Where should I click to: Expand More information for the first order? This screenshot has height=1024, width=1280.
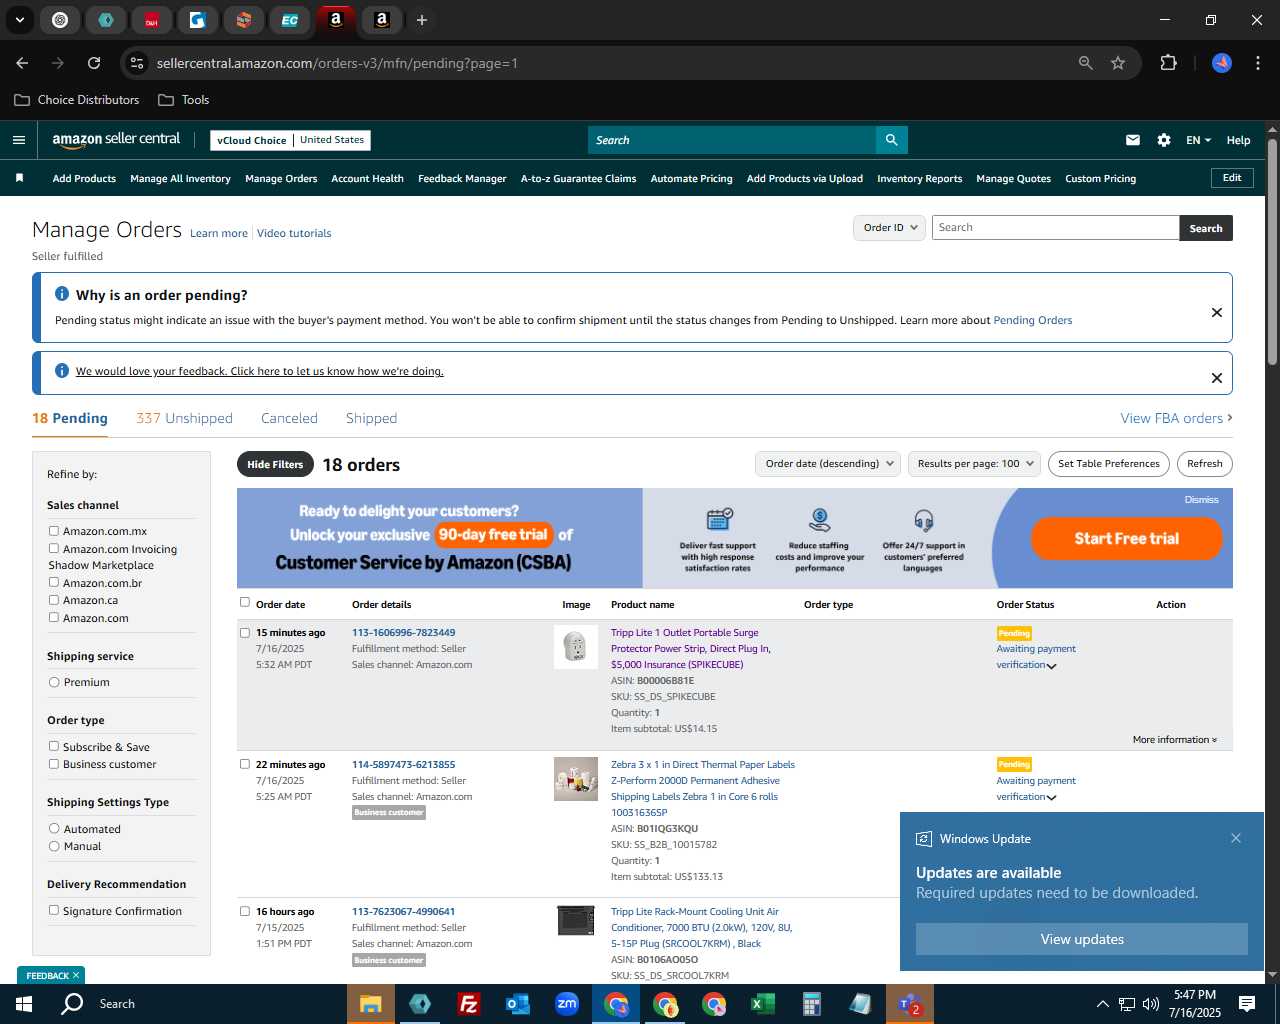coord(1175,740)
